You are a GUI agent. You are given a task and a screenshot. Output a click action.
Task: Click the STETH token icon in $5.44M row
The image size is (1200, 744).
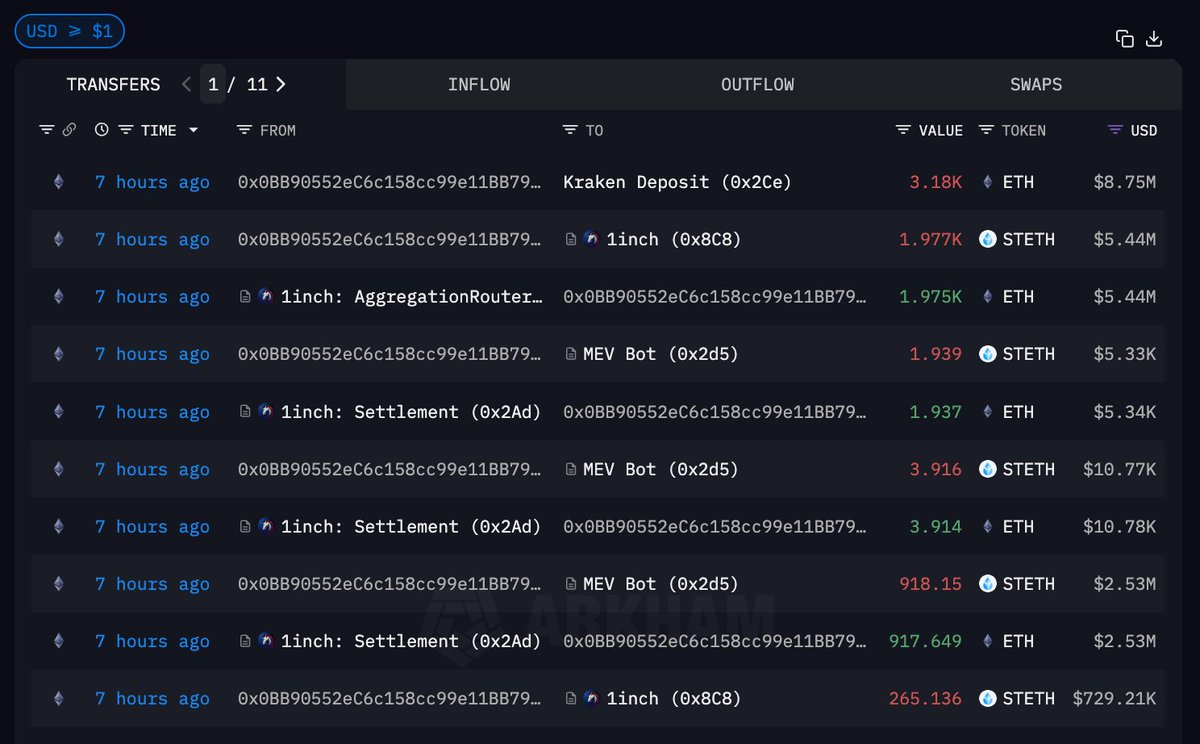987,239
